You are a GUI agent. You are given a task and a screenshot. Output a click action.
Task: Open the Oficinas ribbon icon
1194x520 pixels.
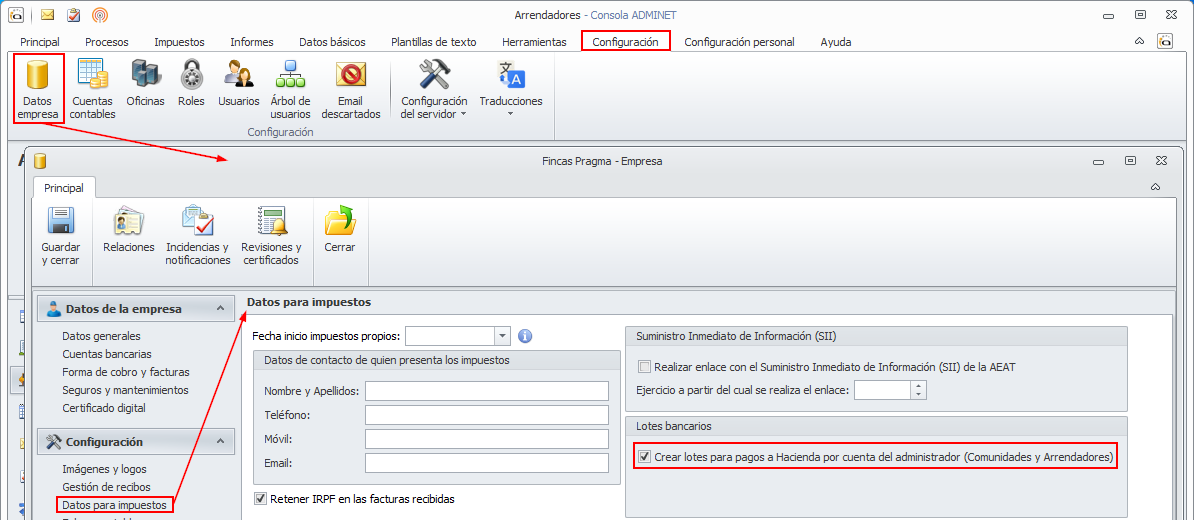click(x=145, y=84)
